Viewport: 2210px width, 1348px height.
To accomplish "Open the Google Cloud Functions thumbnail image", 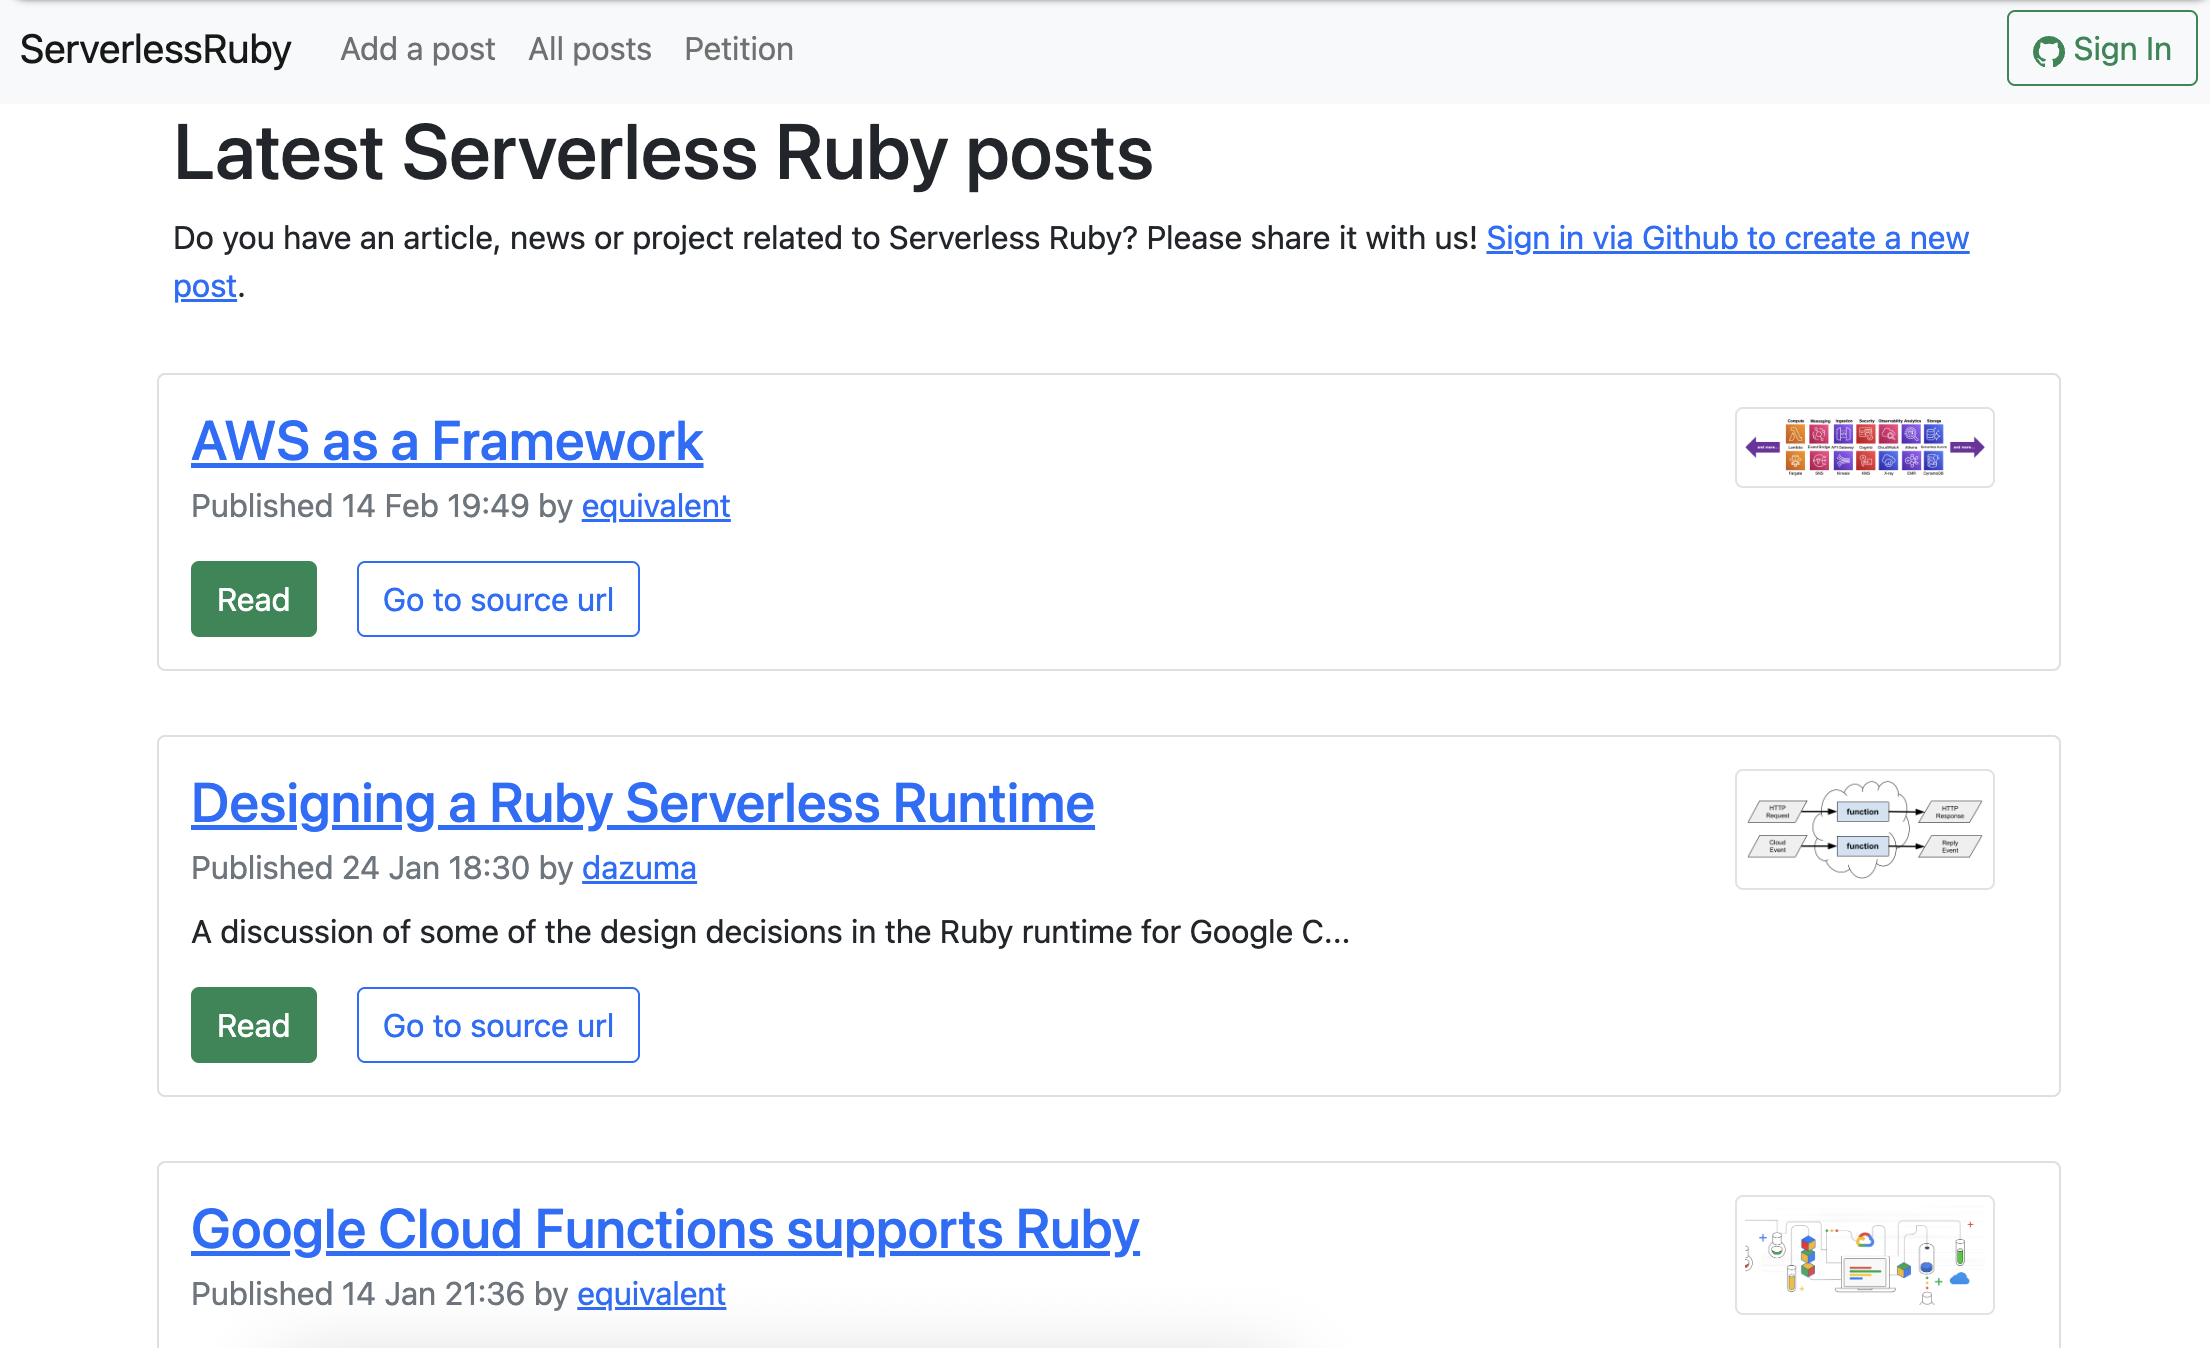I will point(1864,1255).
